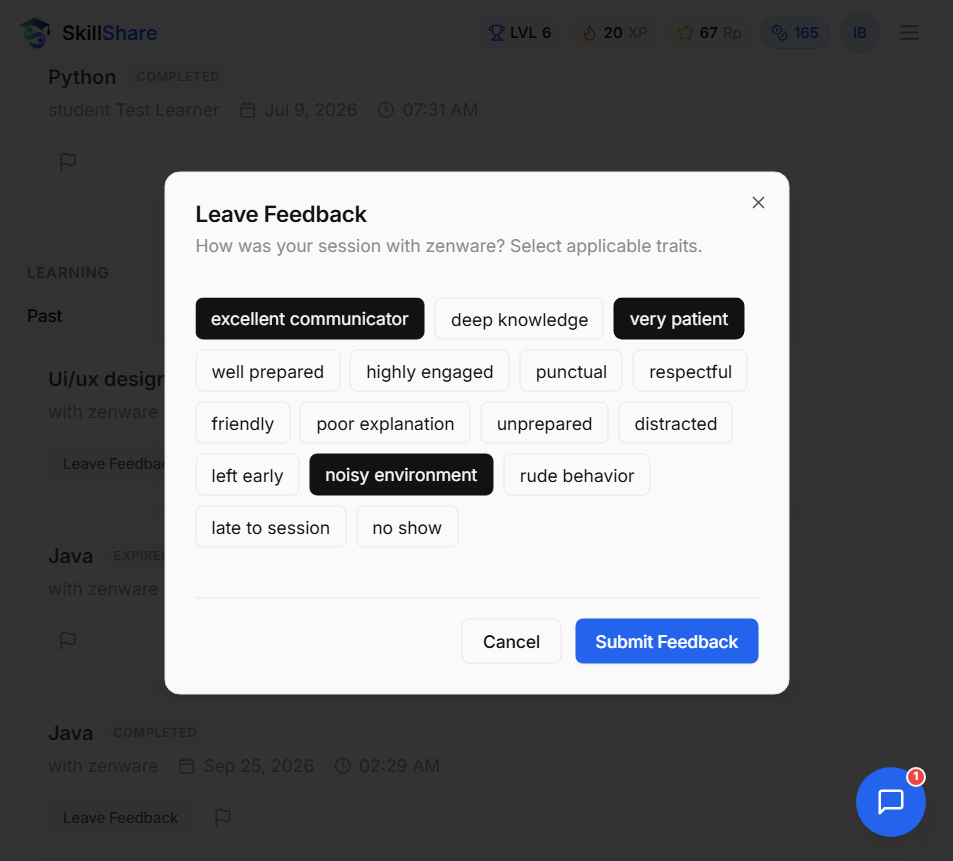Leave feedback for the completed Java session
The image size is (953, 861).
click(120, 818)
